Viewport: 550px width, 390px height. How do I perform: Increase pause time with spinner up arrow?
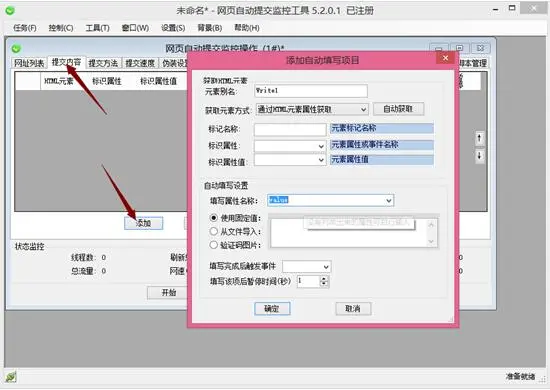pos(324,278)
